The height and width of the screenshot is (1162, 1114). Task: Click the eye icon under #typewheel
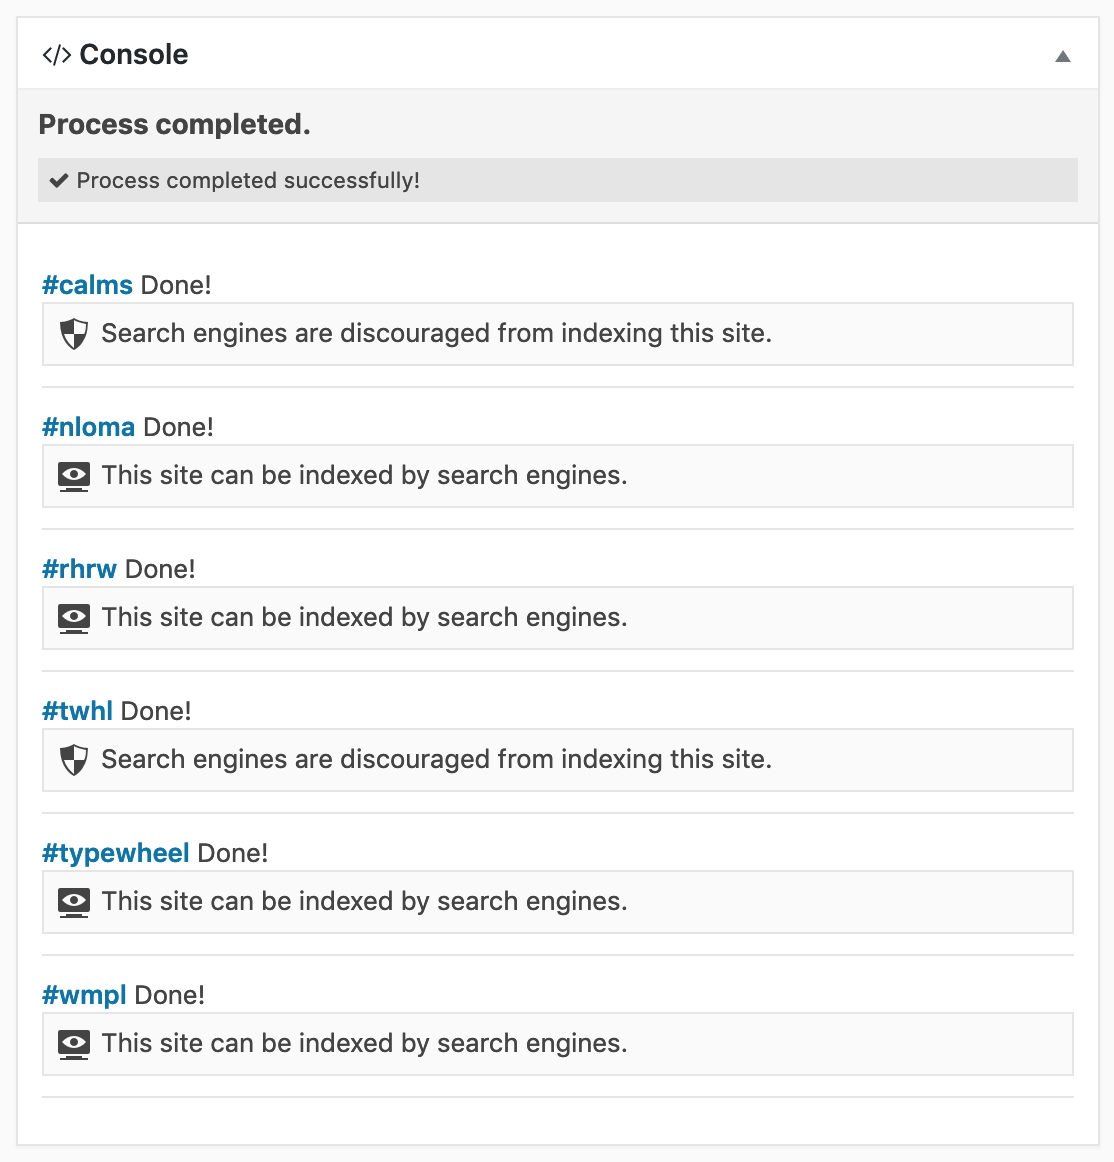[74, 902]
